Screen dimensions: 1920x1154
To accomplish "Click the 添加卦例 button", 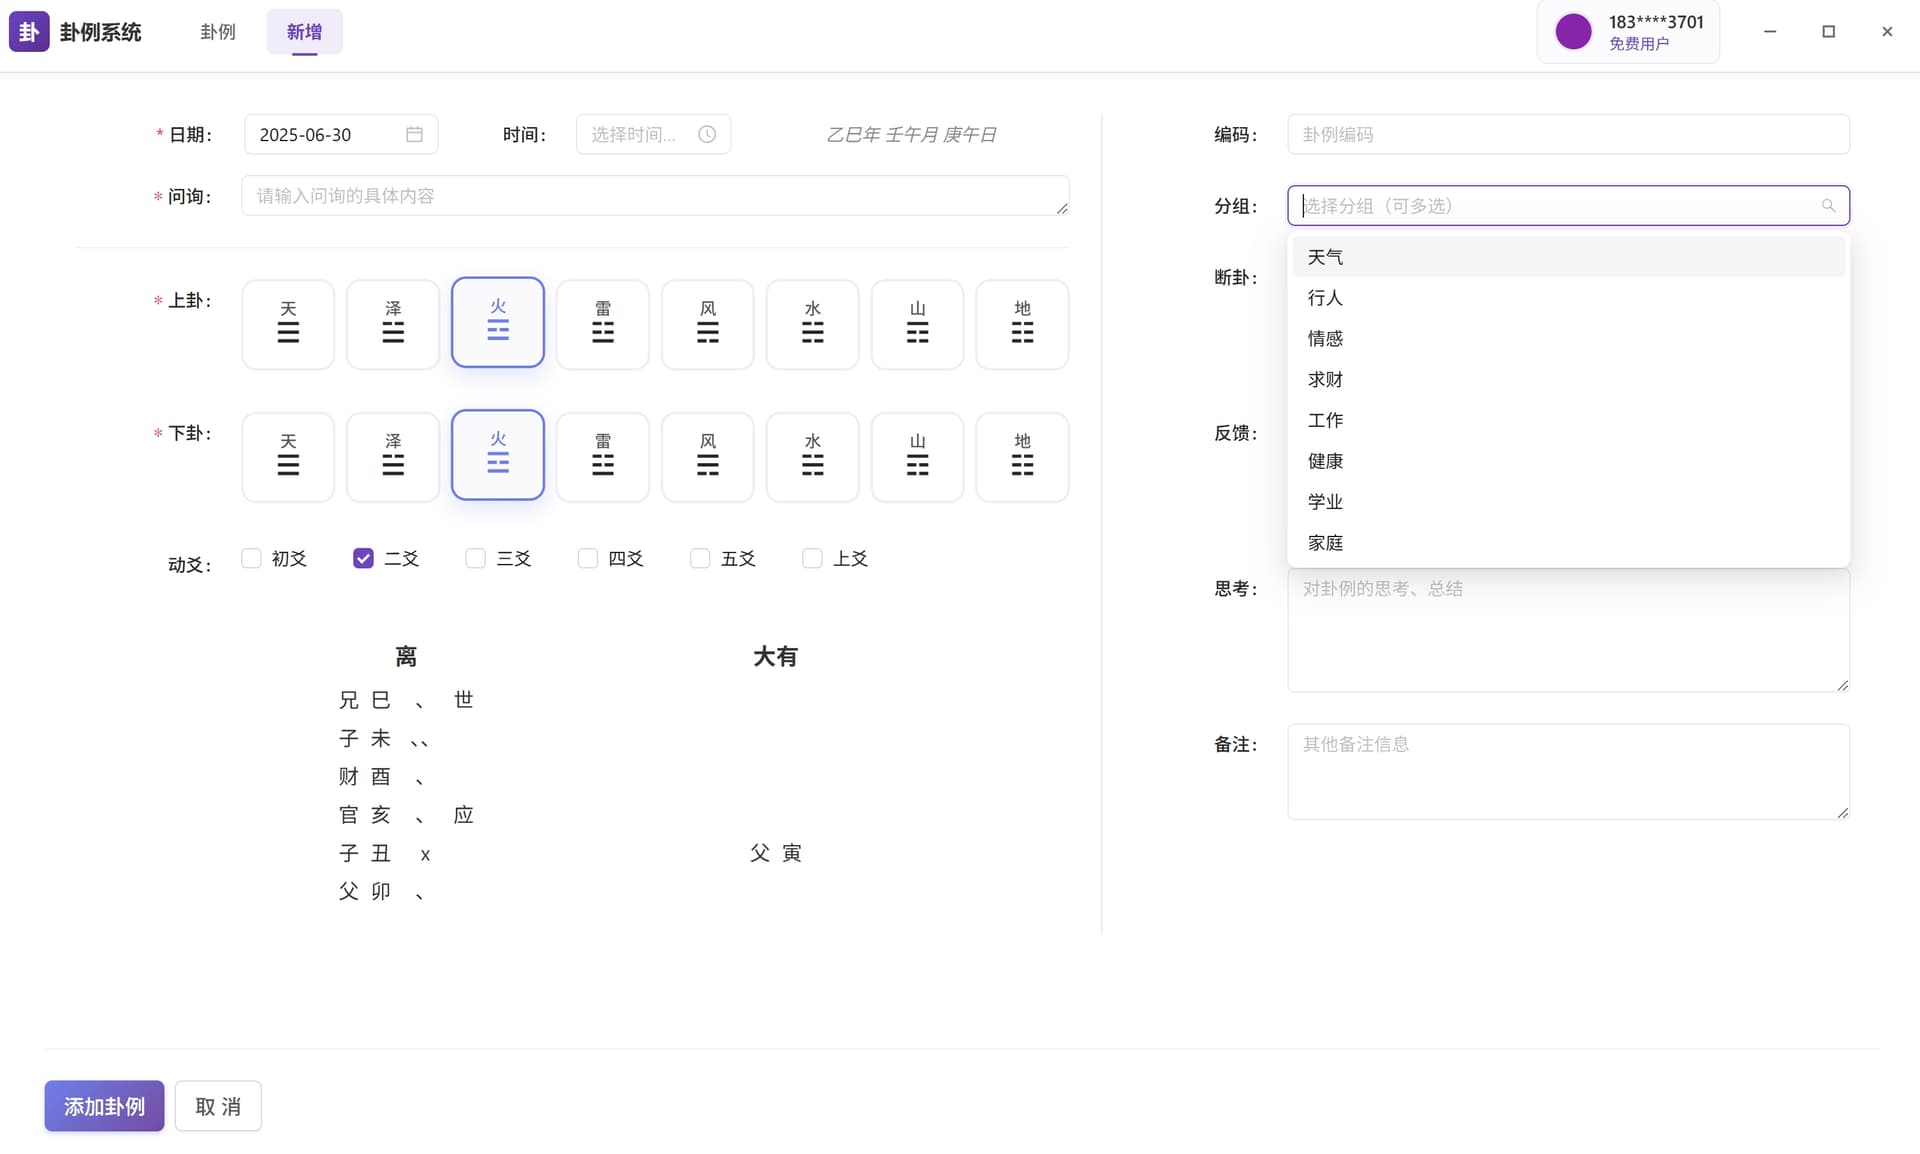I will [x=103, y=1106].
